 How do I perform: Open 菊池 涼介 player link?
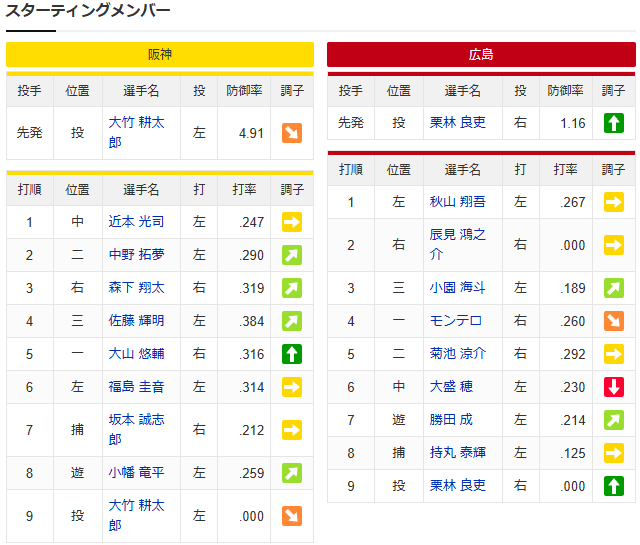458,354
